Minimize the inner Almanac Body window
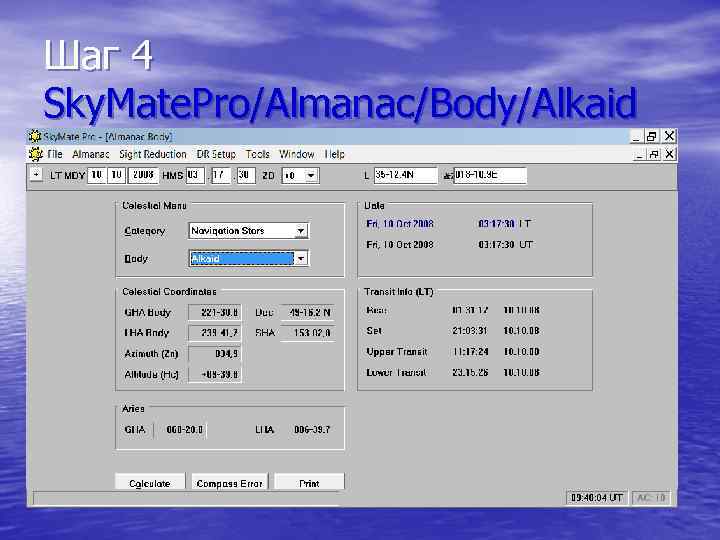Viewport: 720px width, 540px height. [x=639, y=155]
